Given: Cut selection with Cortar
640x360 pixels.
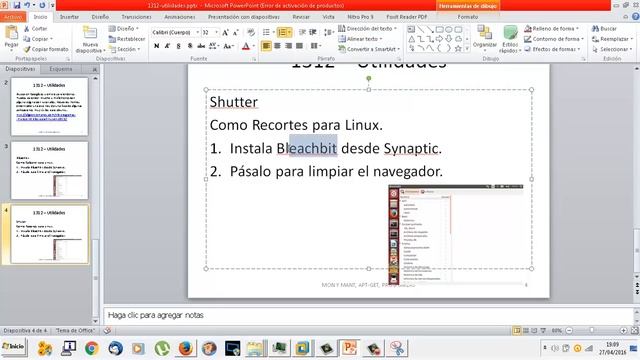Looking at the screenshot, I should point(36,29).
